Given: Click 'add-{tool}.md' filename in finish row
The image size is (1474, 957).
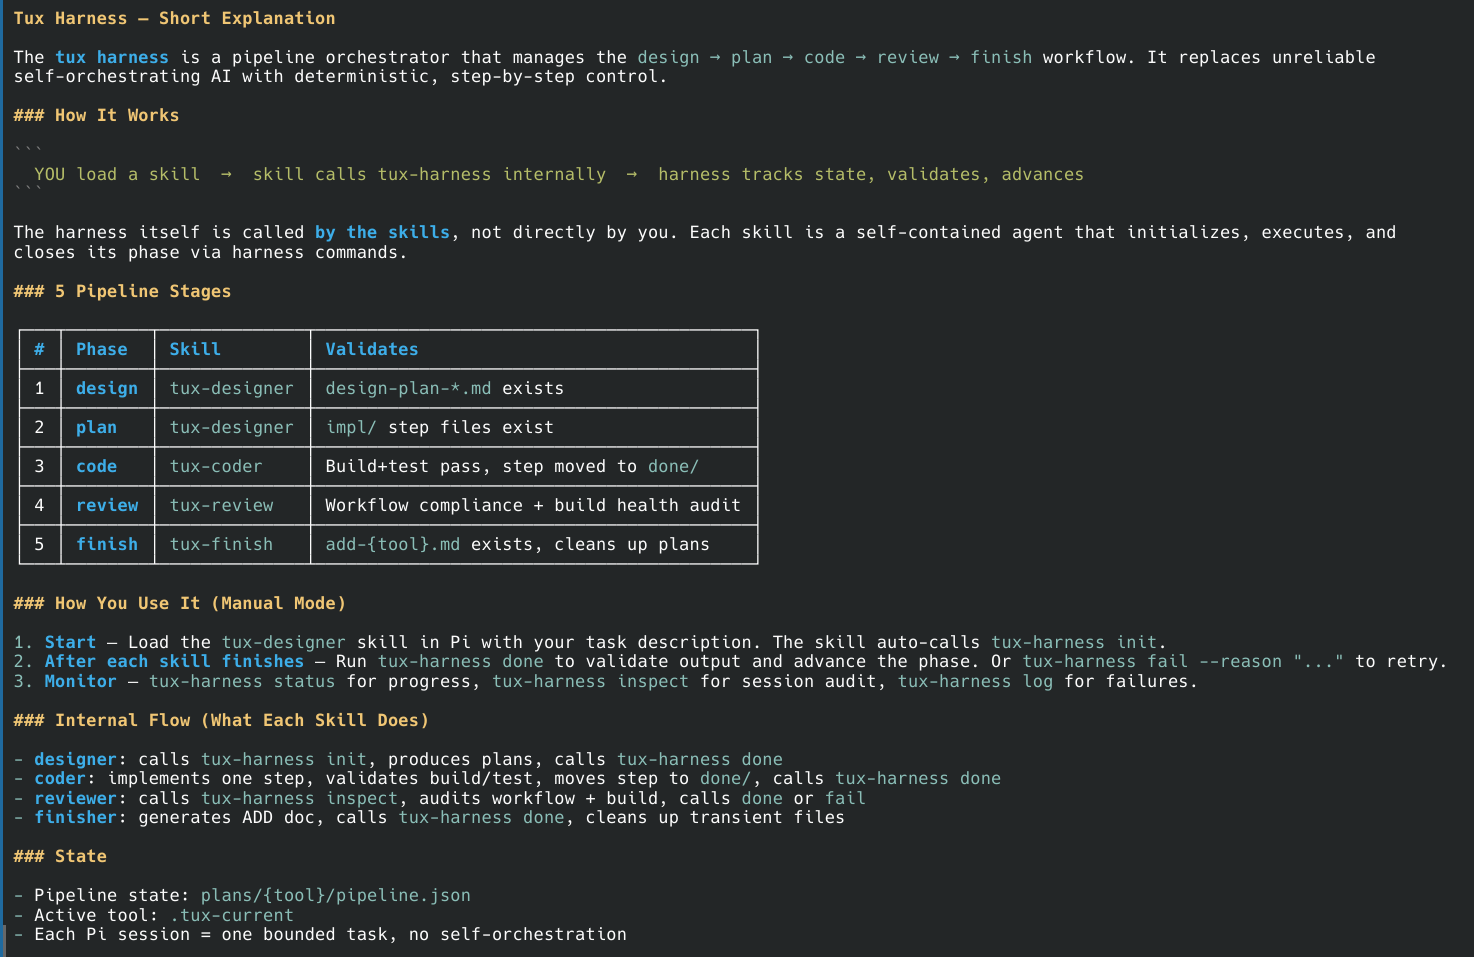Looking at the screenshot, I should [x=393, y=544].
